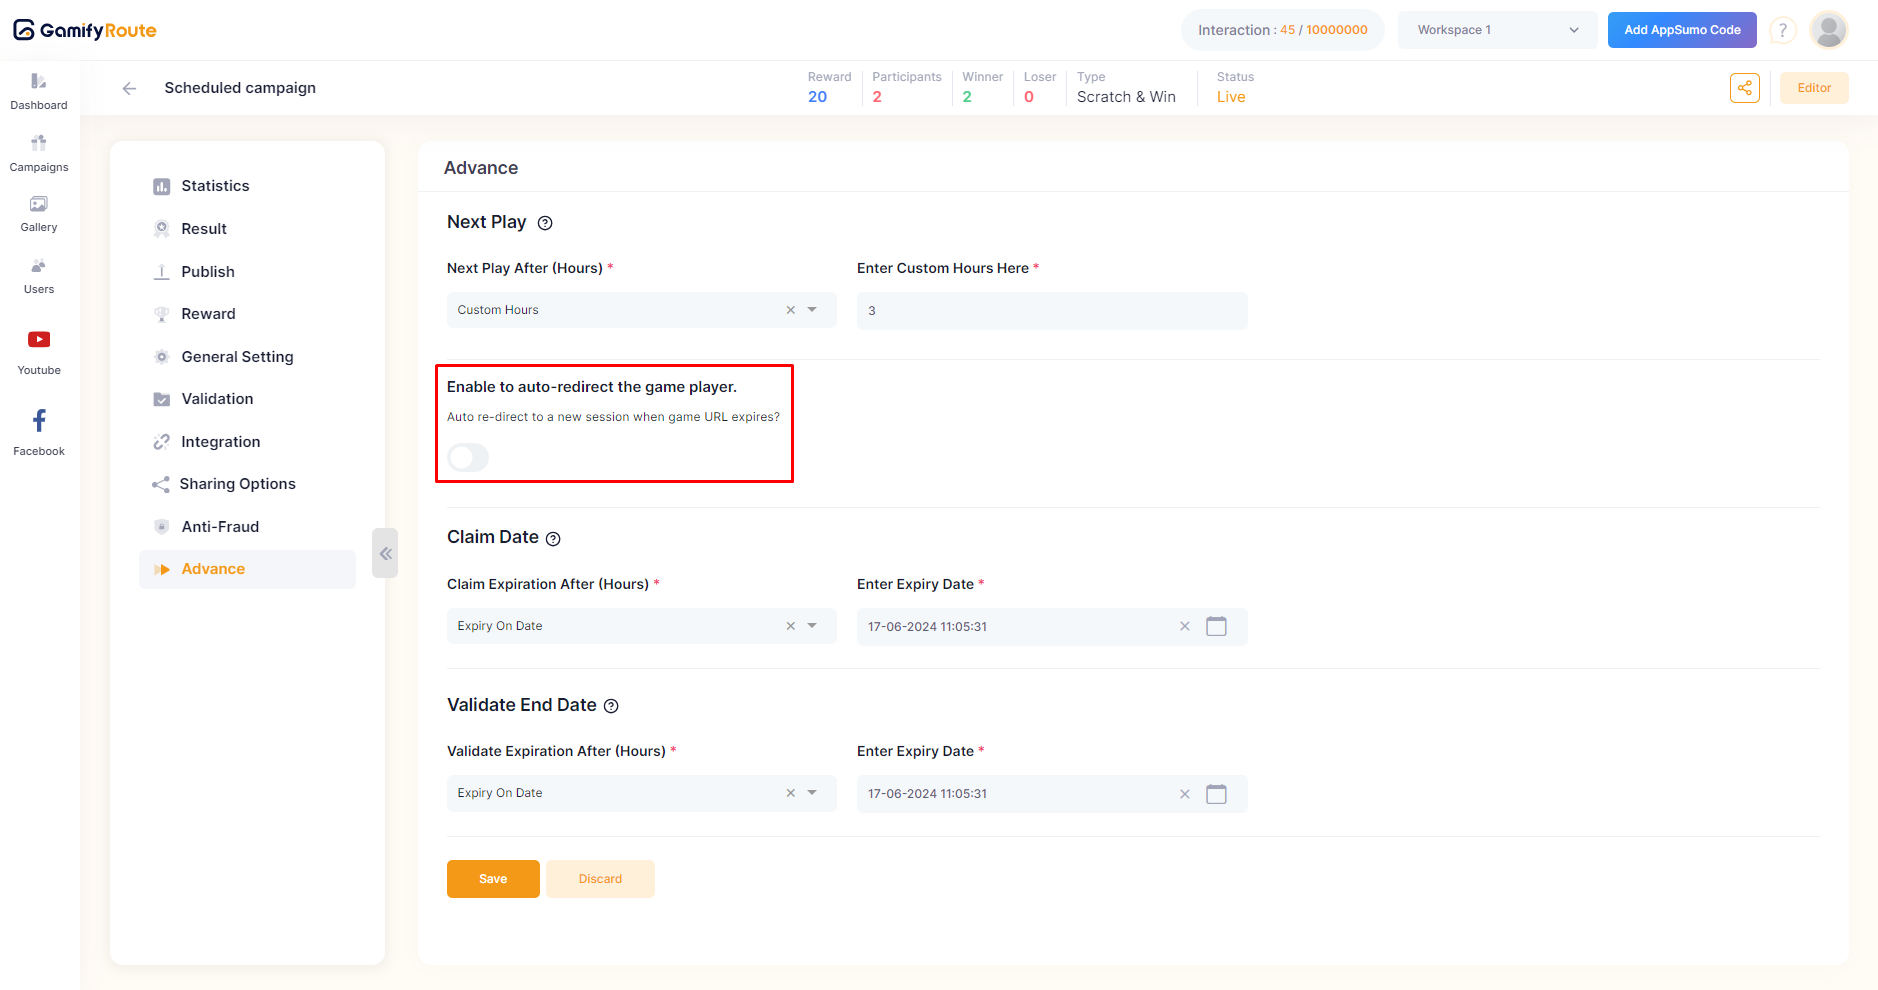The height and width of the screenshot is (990, 1878).
Task: Click the share campaign icon
Action: click(1744, 88)
